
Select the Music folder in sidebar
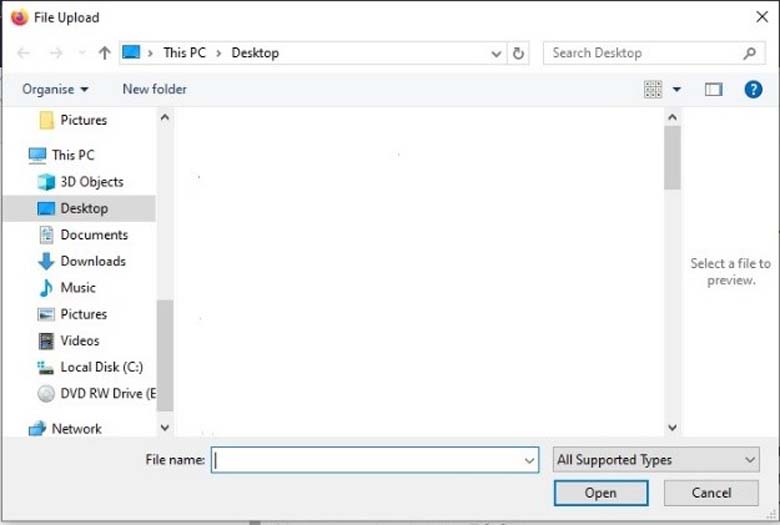coord(78,287)
